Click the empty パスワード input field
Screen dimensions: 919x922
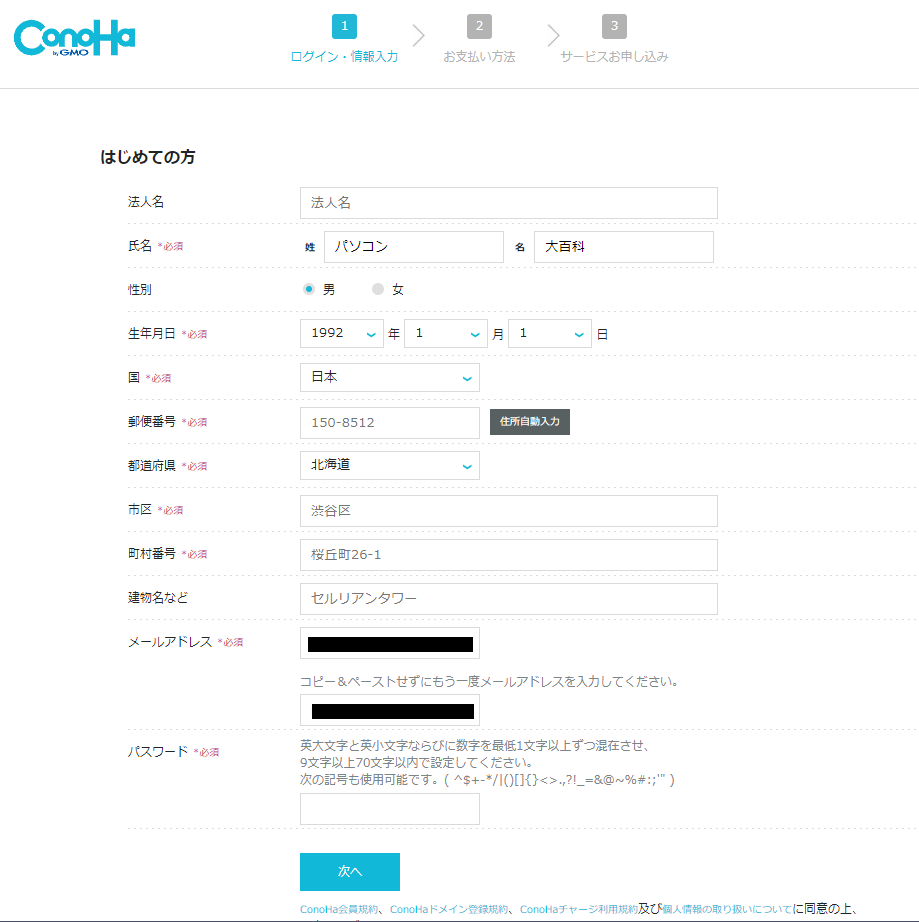tap(389, 809)
